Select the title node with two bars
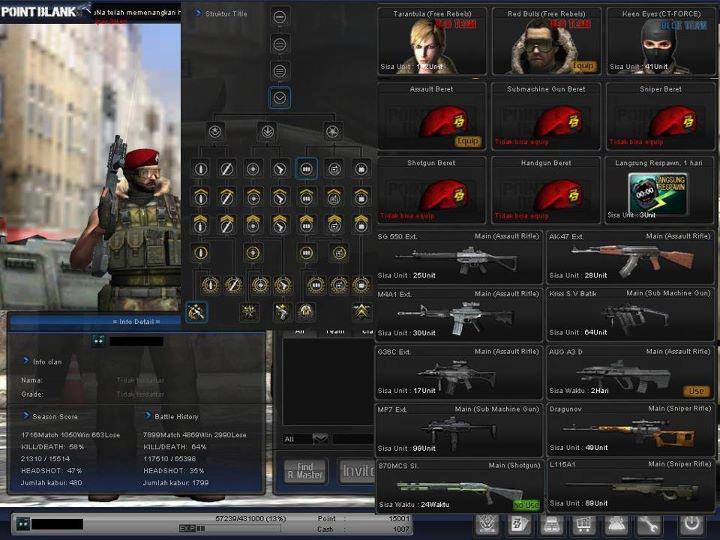The width and height of the screenshot is (720, 540). (280, 45)
